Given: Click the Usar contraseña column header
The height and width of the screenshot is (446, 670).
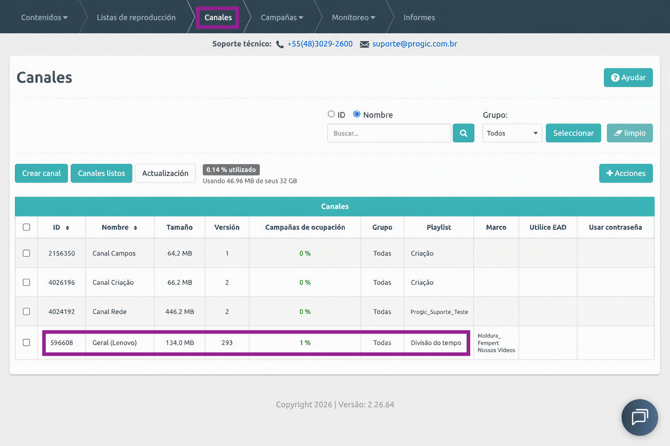Looking at the screenshot, I should point(615,227).
